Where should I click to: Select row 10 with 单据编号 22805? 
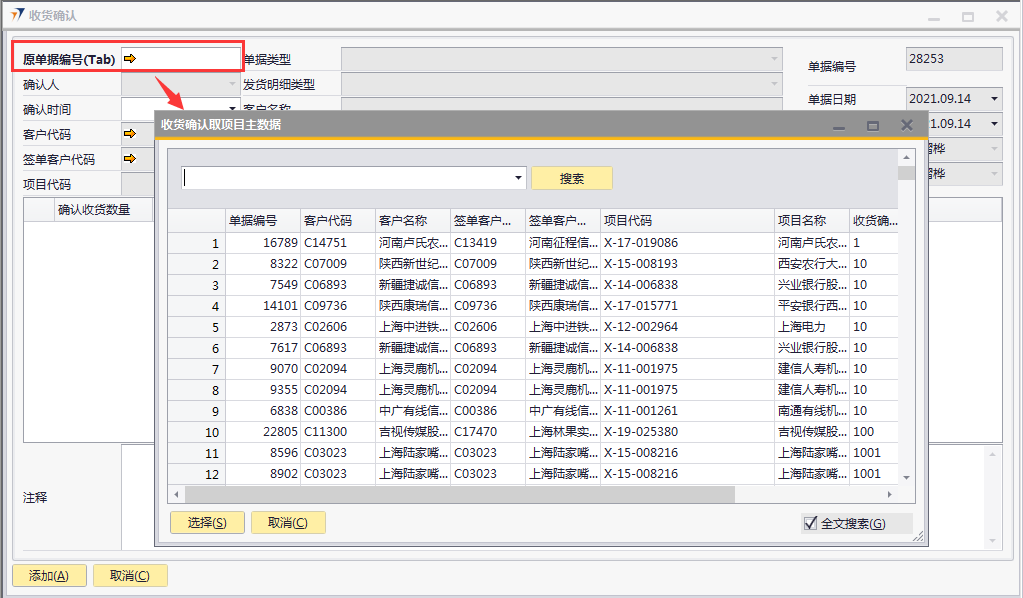pyautogui.click(x=262, y=432)
